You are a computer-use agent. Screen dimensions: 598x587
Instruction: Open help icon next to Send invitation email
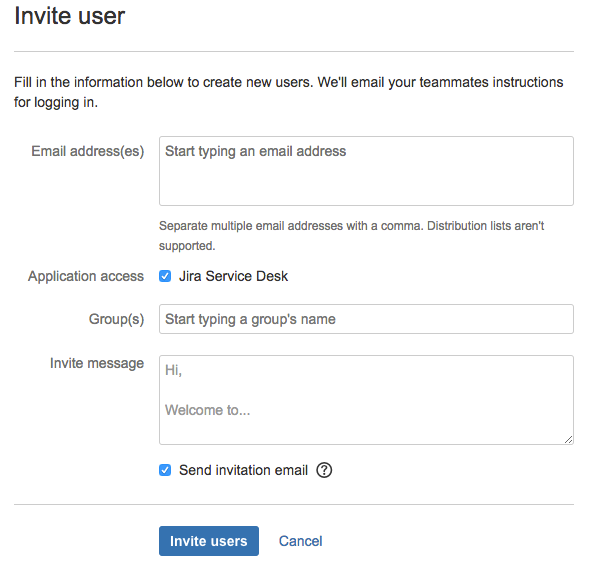click(324, 470)
